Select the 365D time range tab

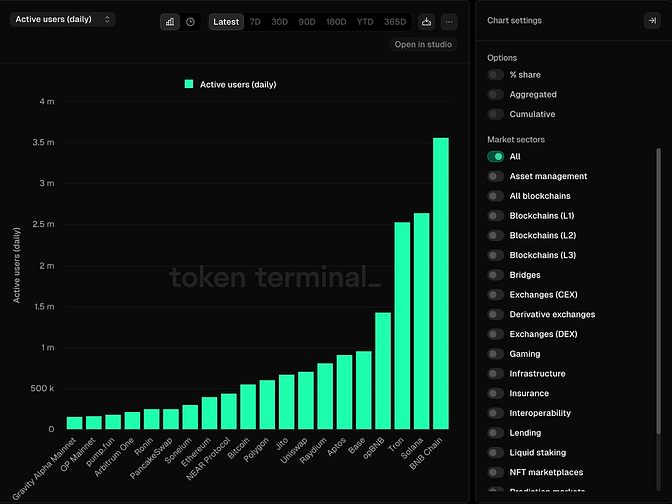point(395,22)
